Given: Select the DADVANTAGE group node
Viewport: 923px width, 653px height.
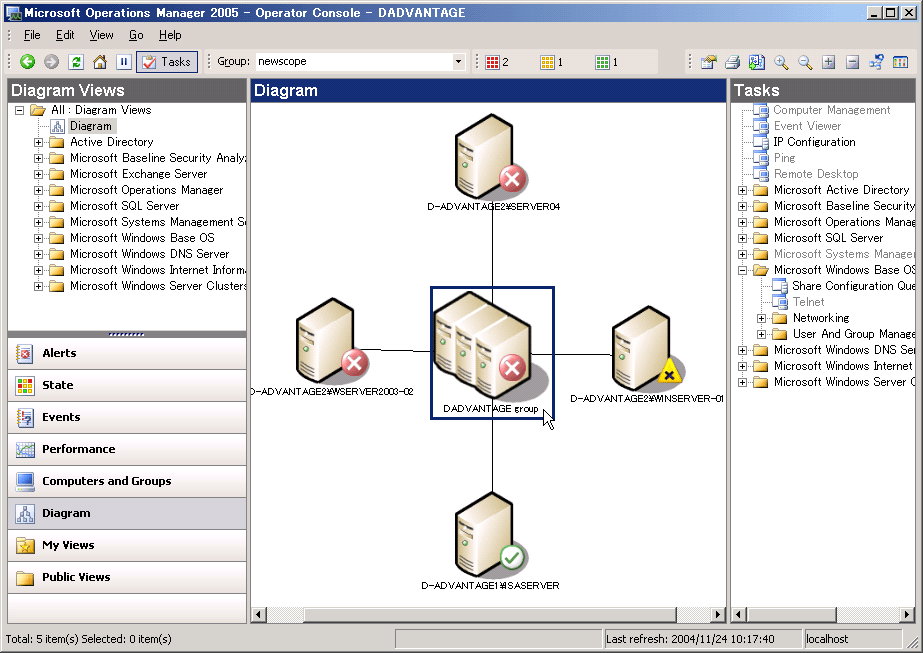Looking at the screenshot, I should 492,353.
